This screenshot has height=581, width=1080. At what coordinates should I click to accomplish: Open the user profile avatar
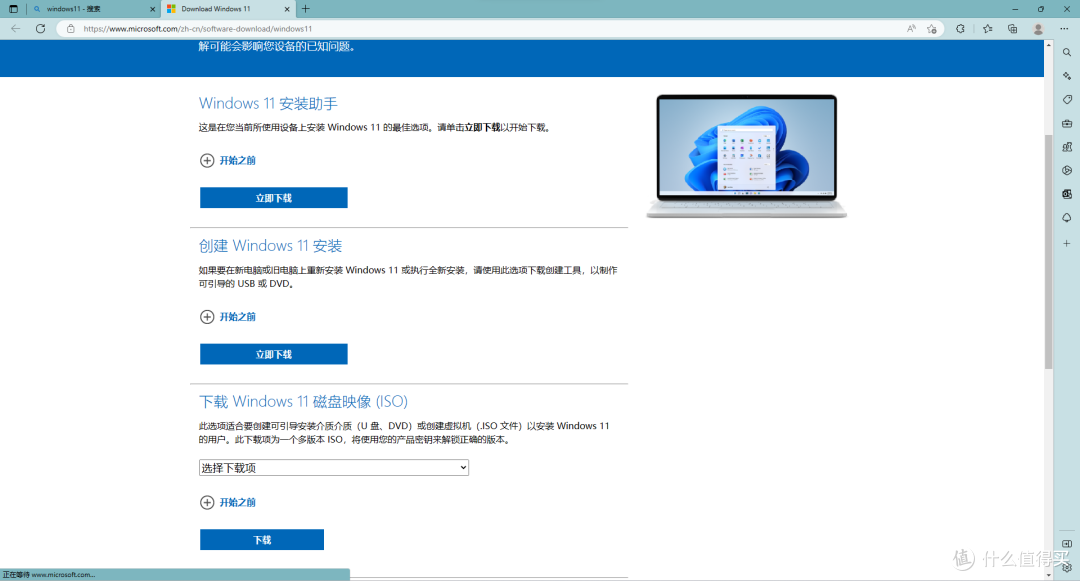1038,29
